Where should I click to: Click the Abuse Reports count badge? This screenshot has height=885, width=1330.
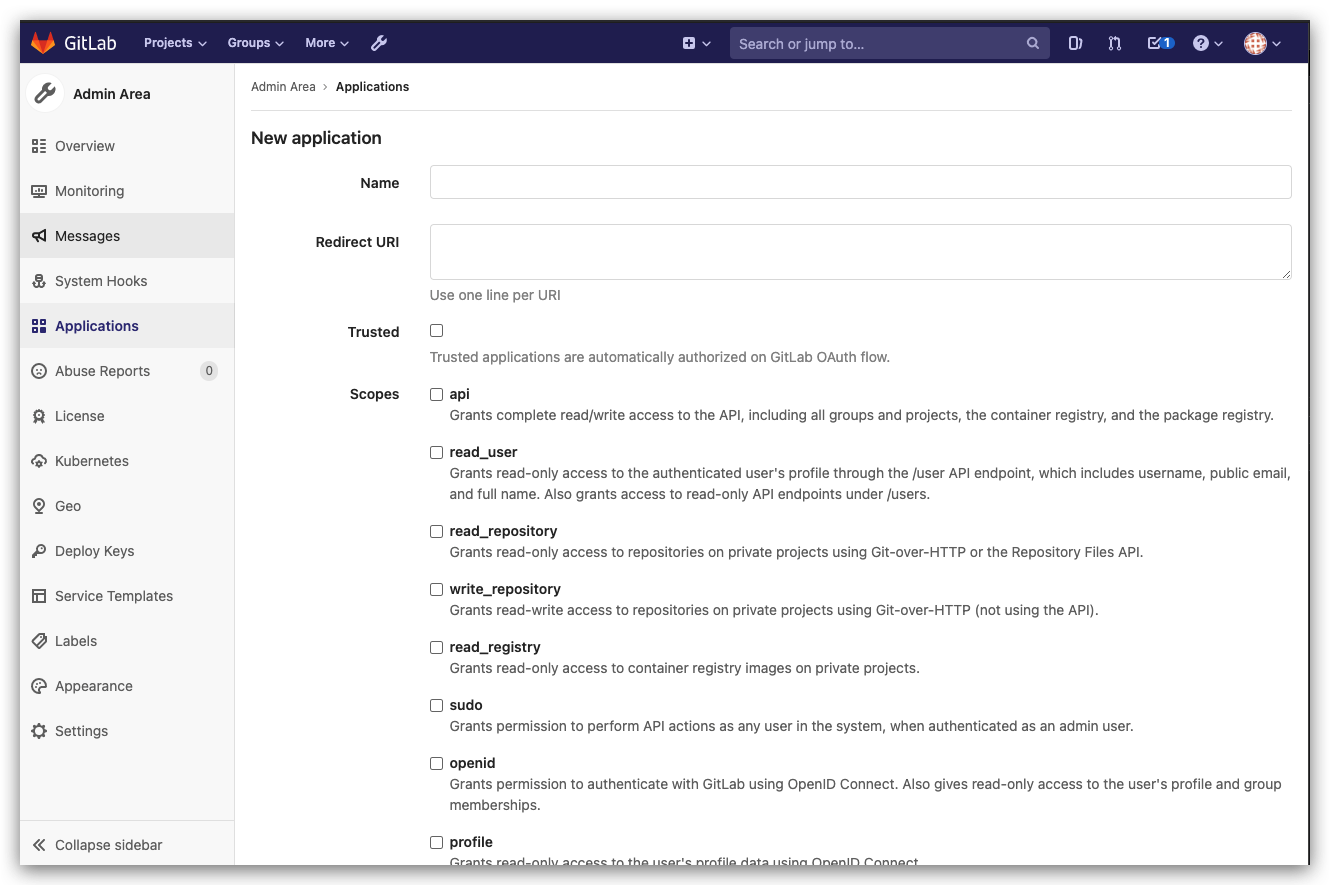tap(209, 371)
